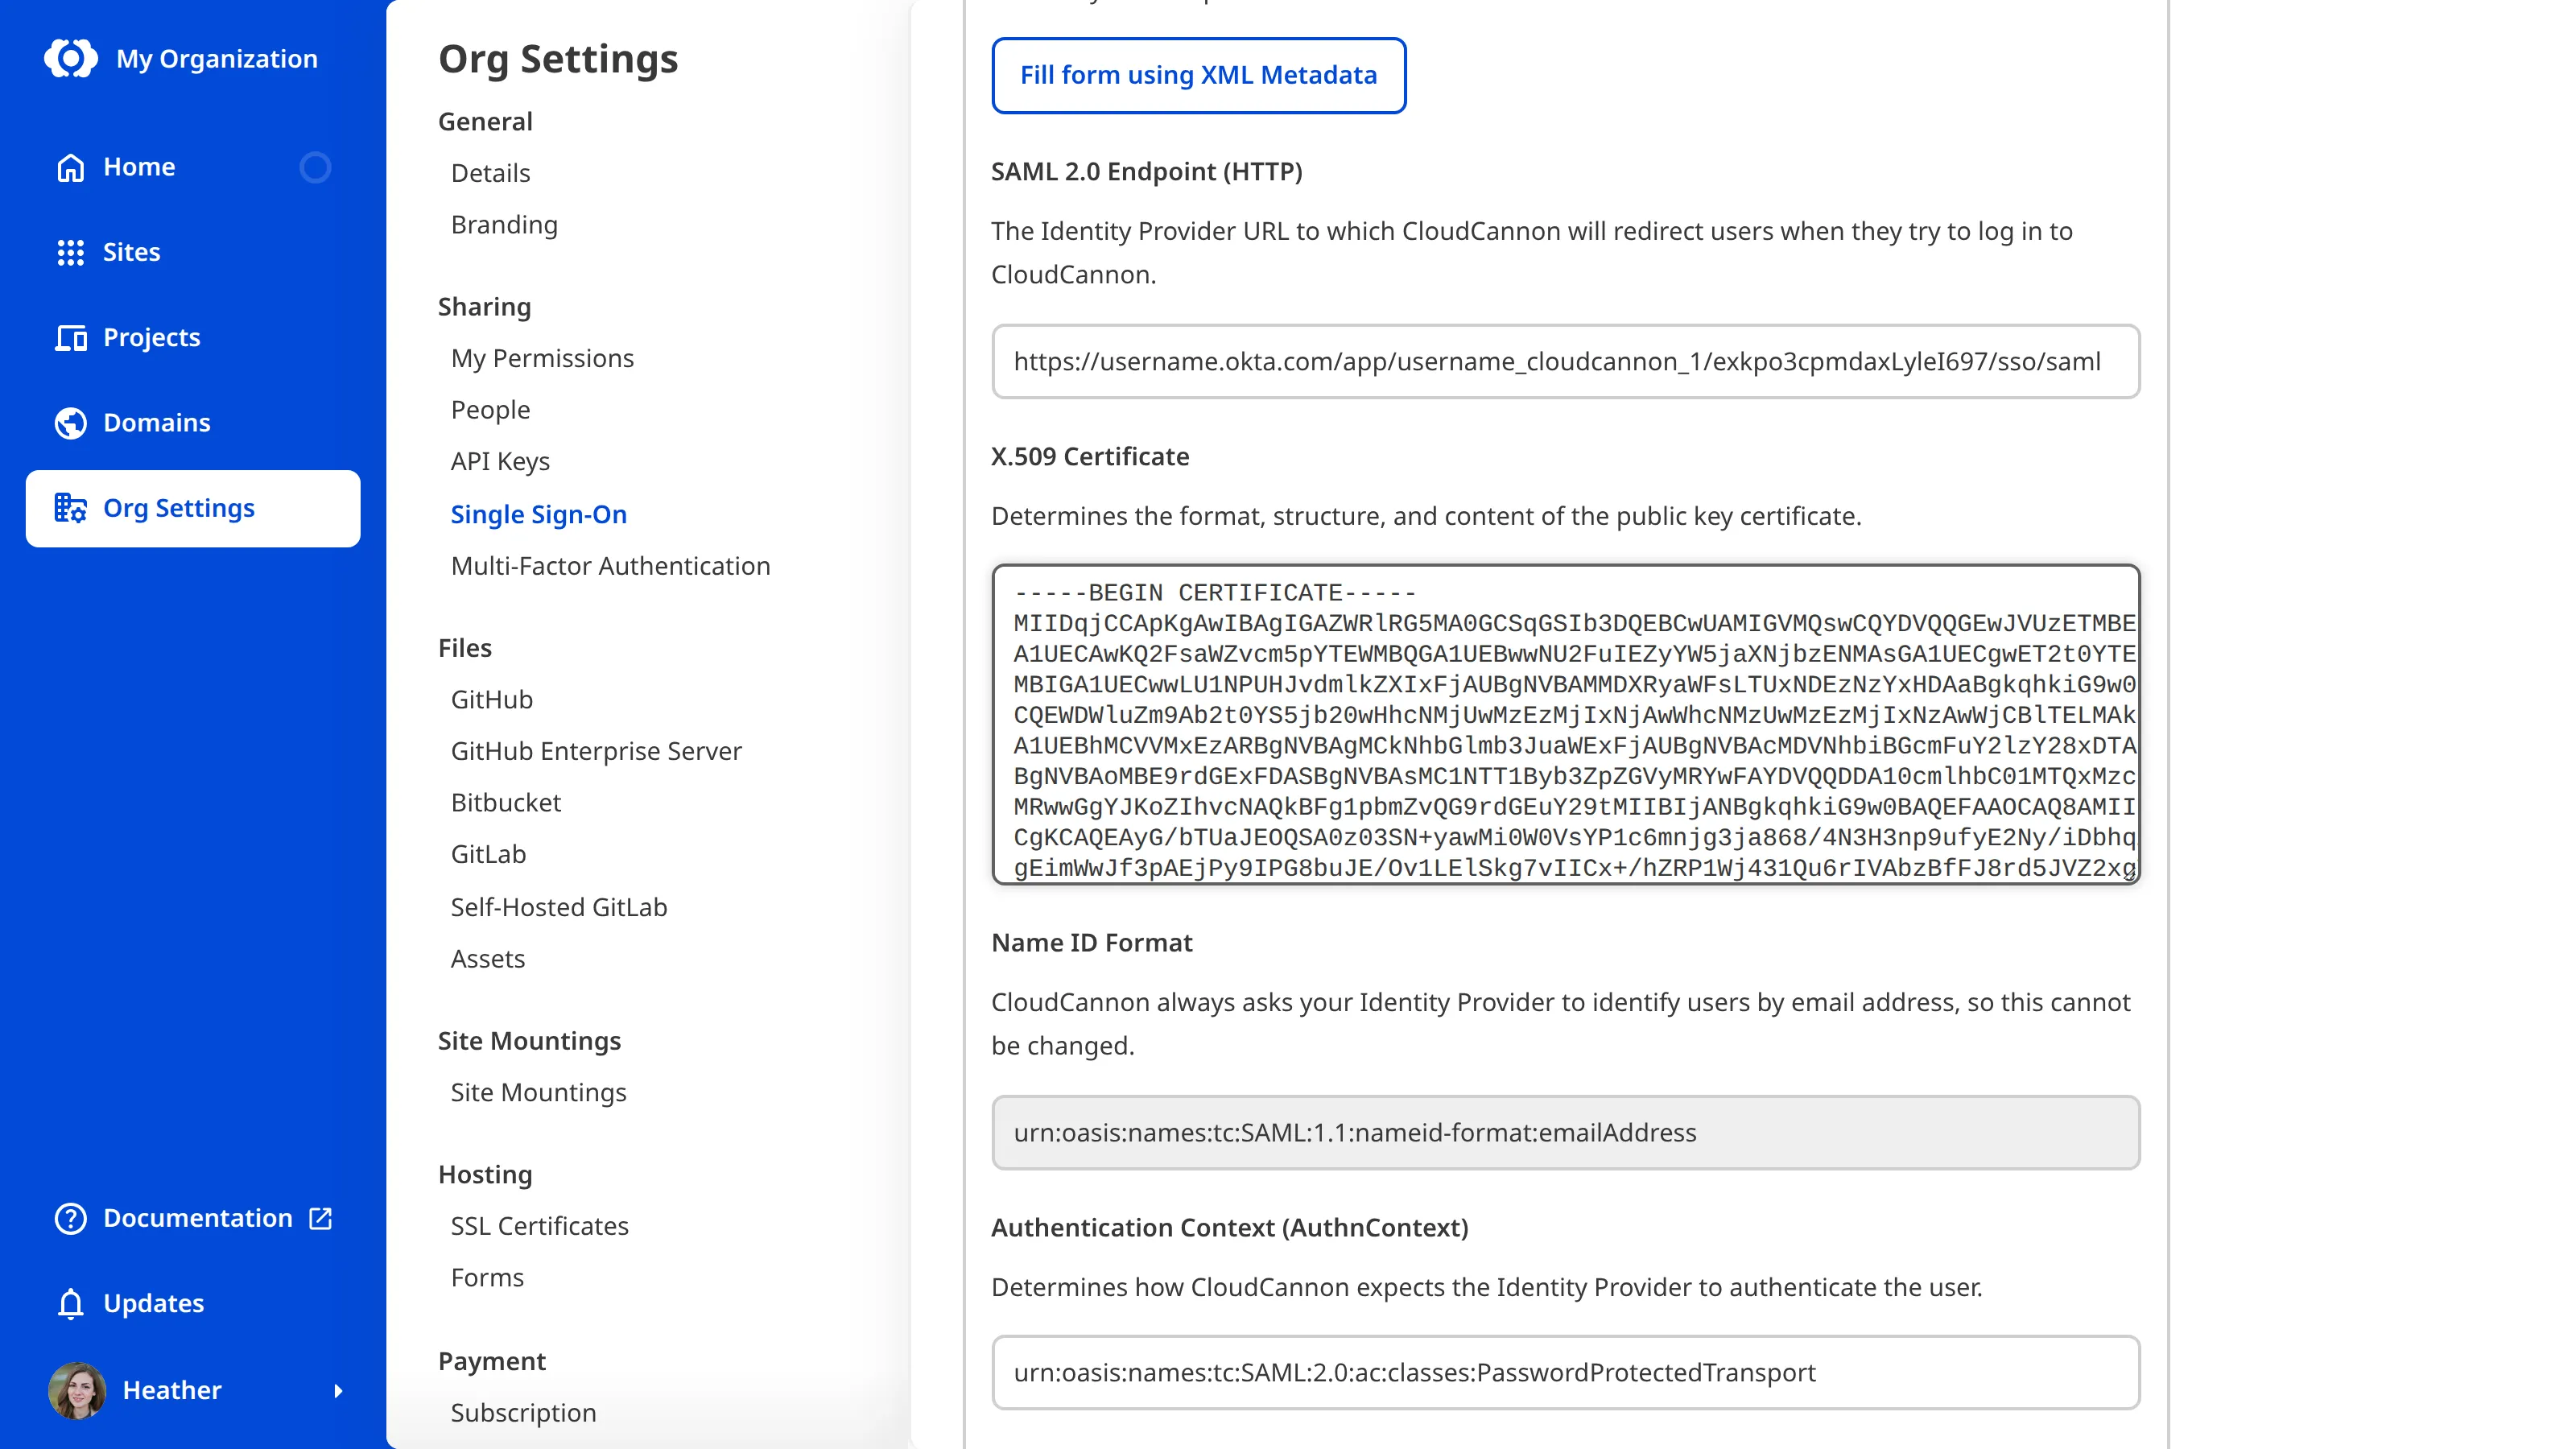Open GitHub Enterprise Server settings
Screen dimensions: 2576x1449
(596, 751)
